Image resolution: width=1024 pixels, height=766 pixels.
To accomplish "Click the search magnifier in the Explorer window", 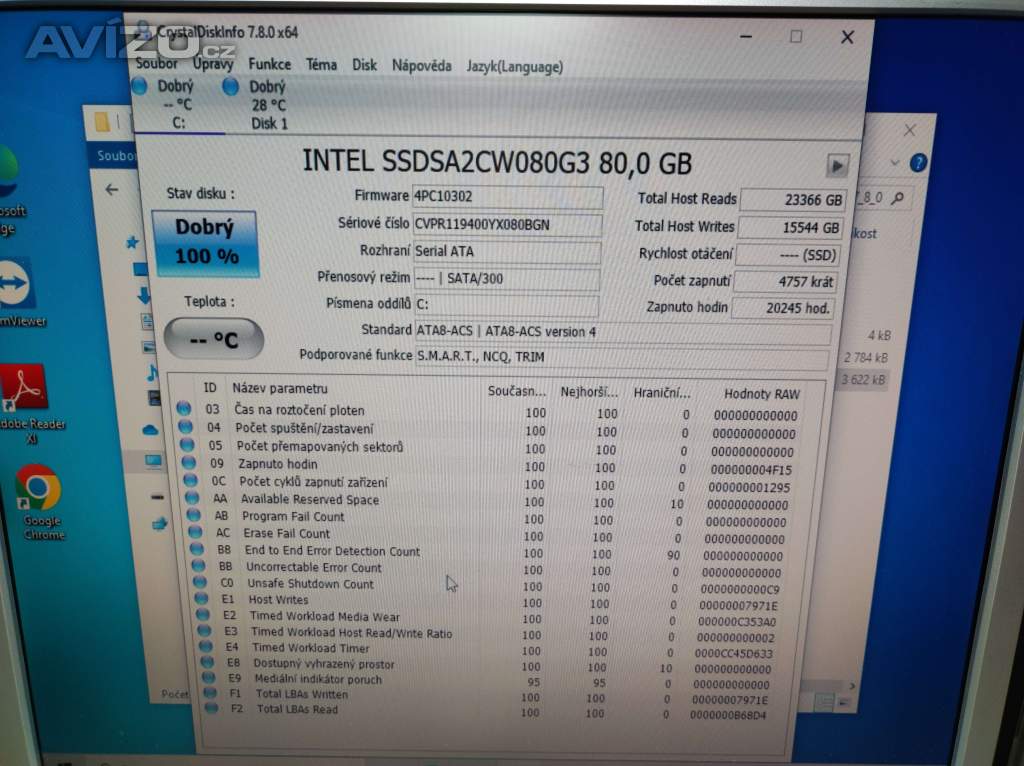I will tap(898, 198).
